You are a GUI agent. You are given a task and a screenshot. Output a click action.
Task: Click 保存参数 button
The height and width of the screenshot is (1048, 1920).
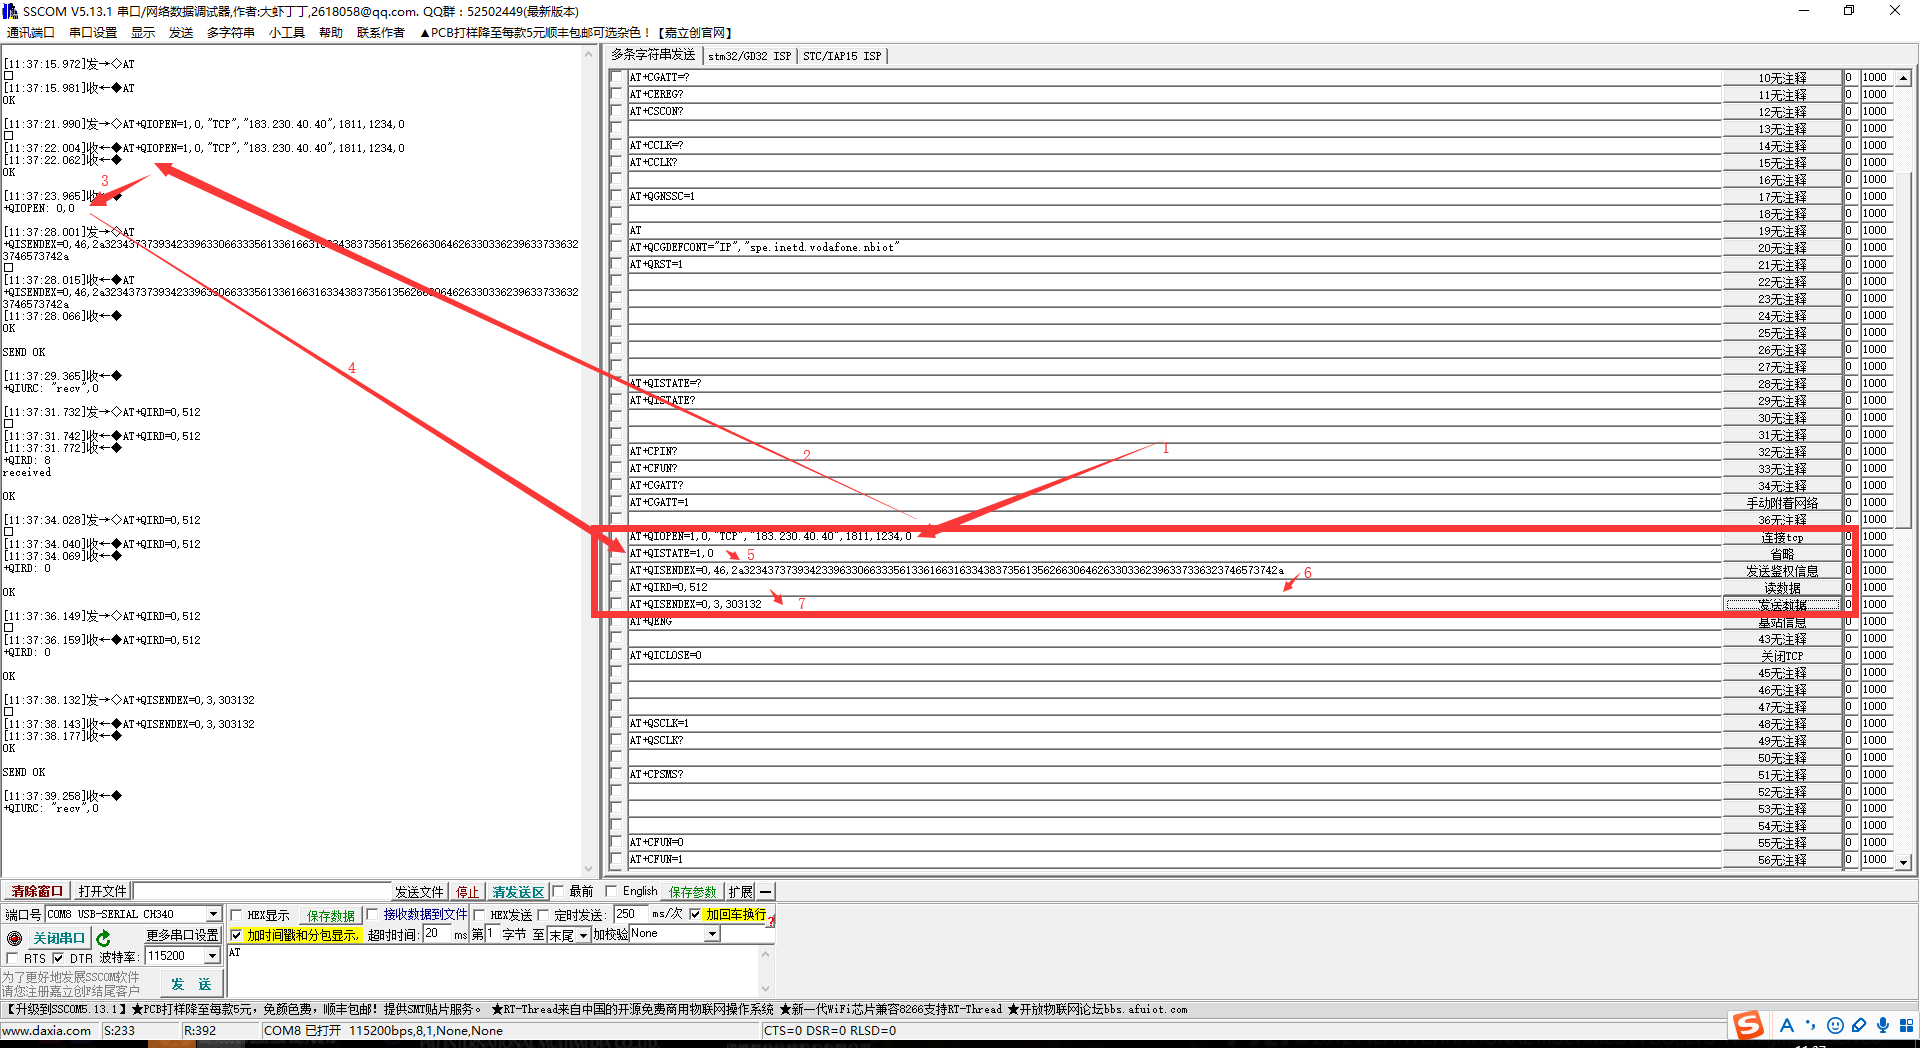coord(693,892)
